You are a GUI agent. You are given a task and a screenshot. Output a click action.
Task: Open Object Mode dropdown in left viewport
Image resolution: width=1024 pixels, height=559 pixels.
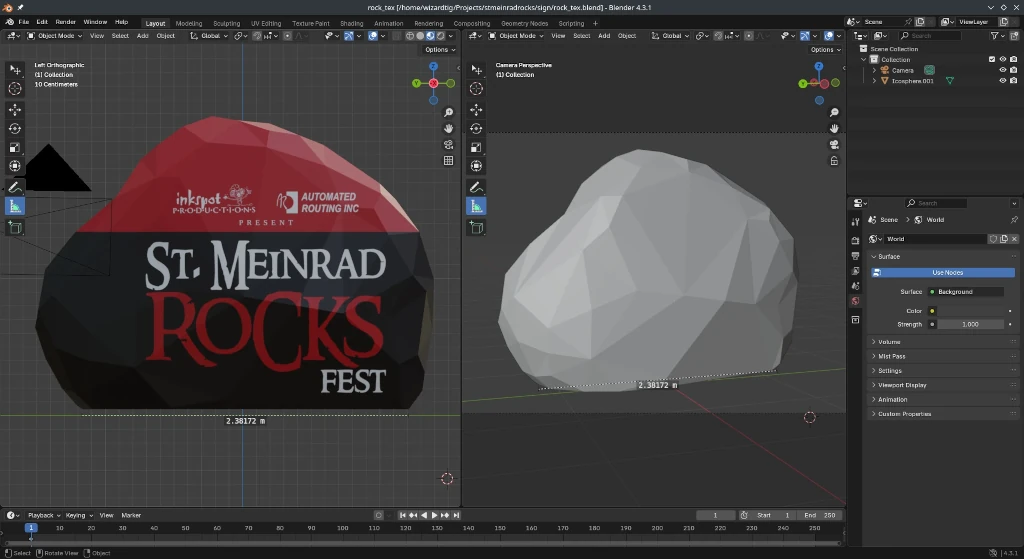pos(55,36)
